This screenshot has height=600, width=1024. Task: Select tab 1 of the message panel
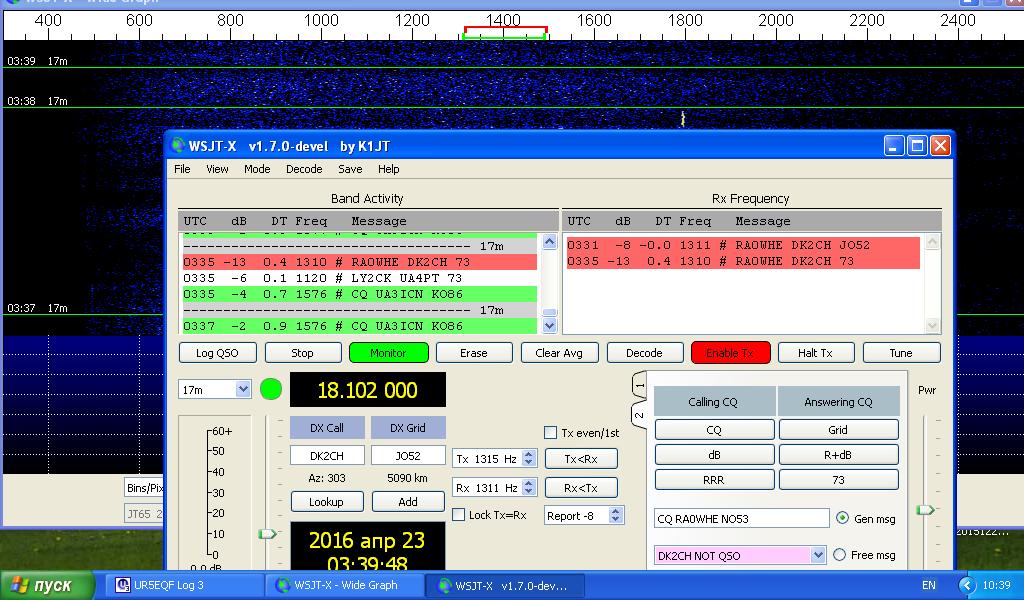pos(640,386)
